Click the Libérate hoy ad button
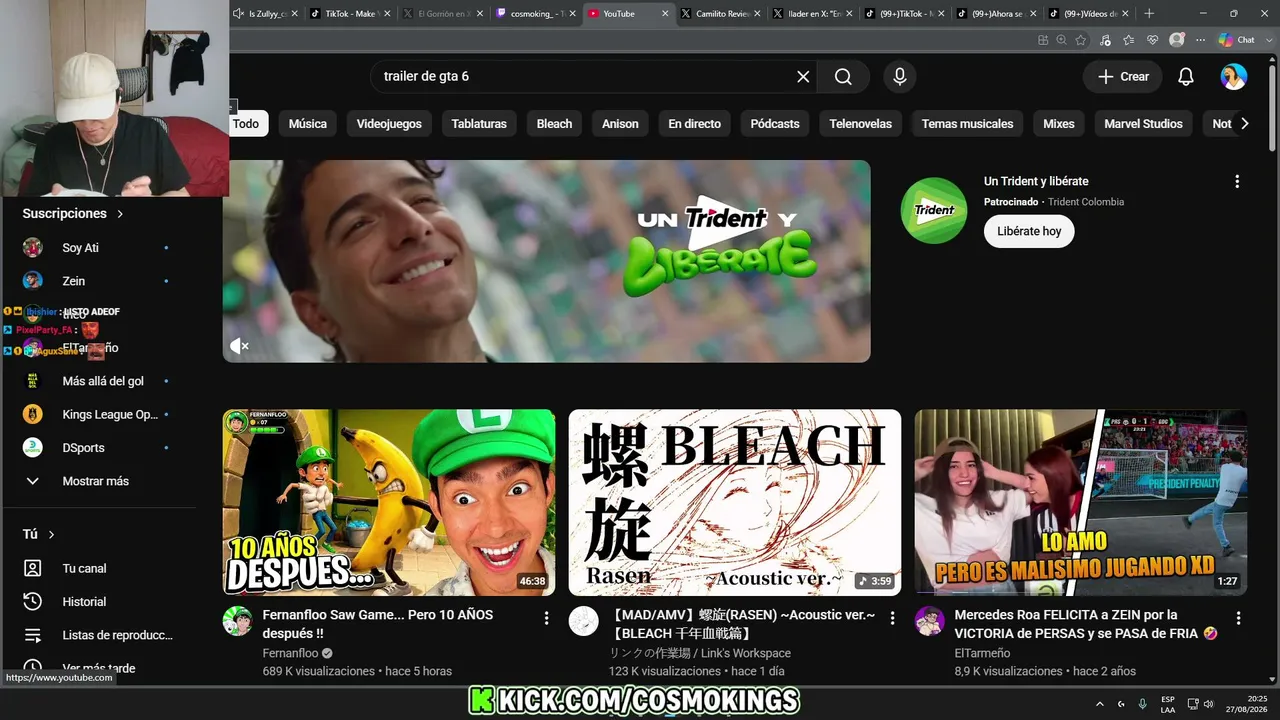Viewport: 1280px width, 720px height. (x=1029, y=231)
